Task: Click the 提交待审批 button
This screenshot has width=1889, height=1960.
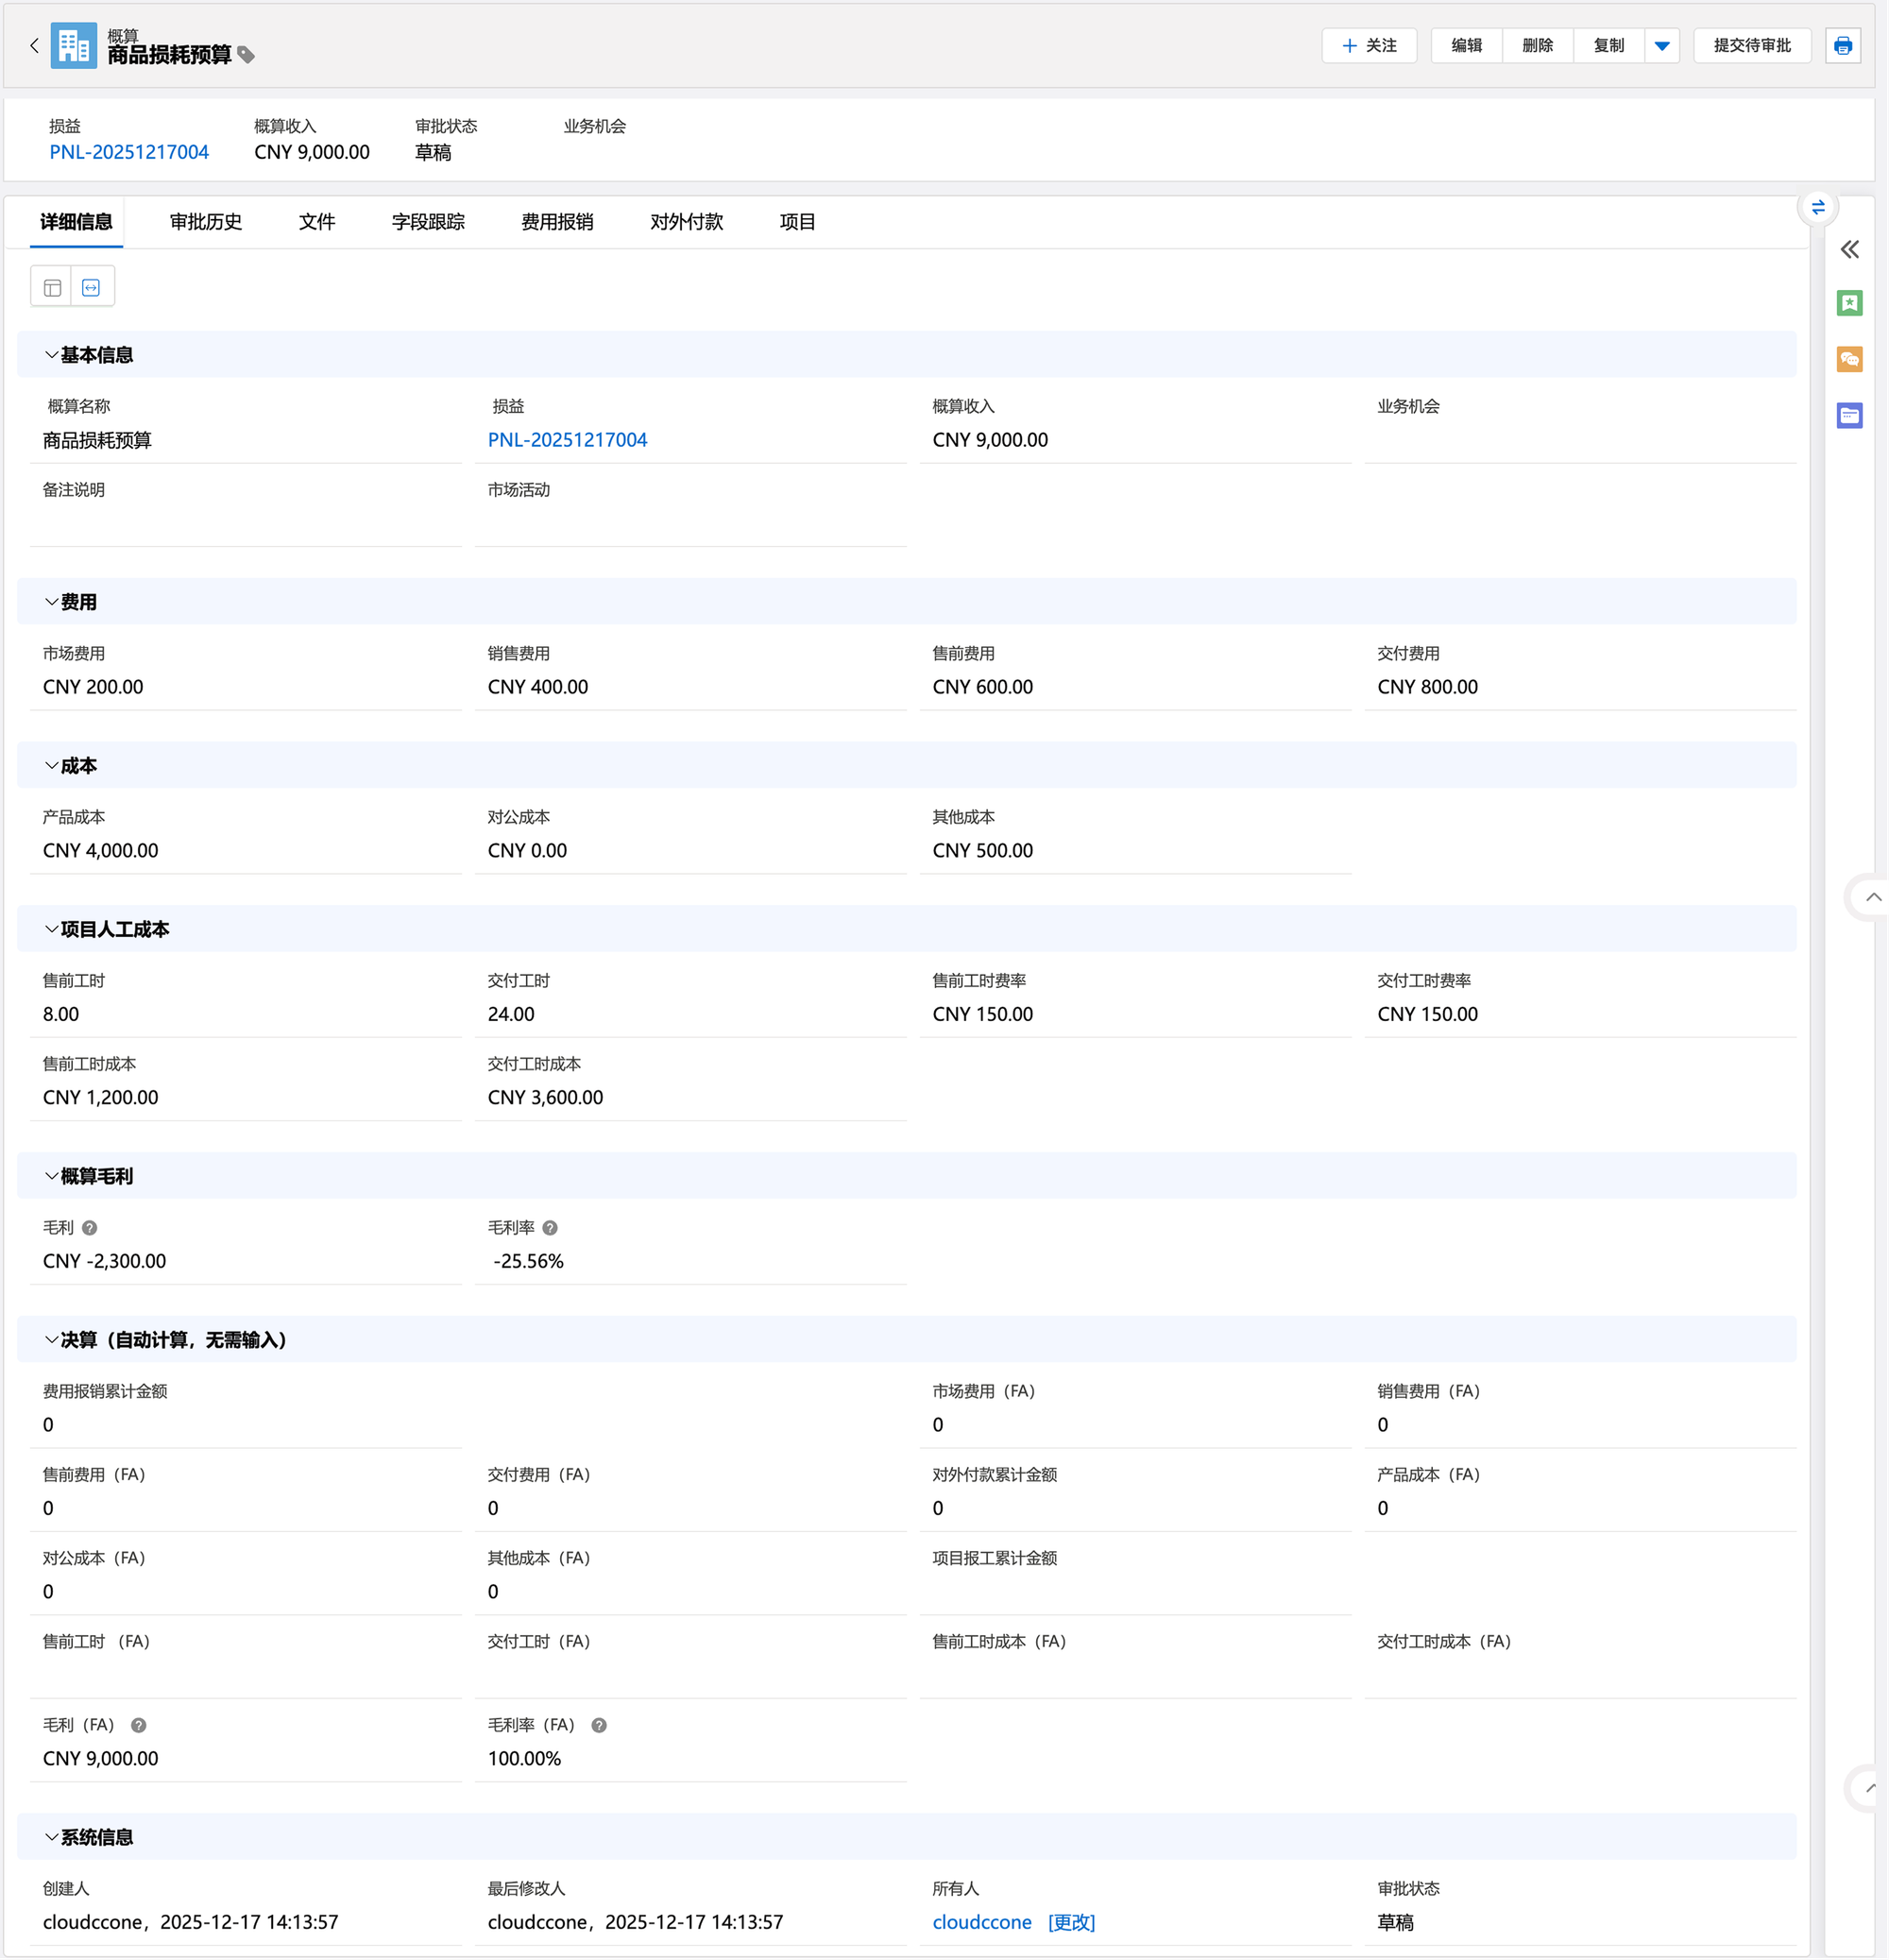Action: click(1752, 46)
